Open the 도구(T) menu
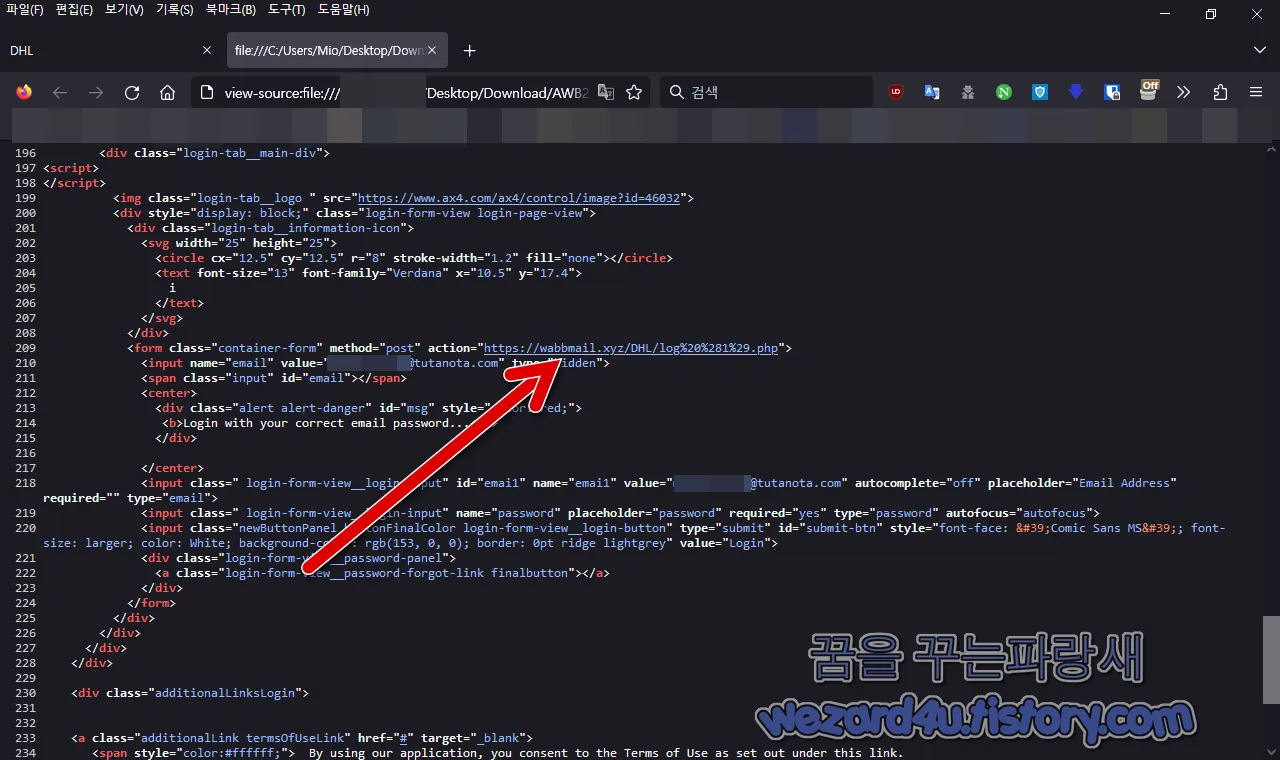This screenshot has height=760, width=1280. (287, 10)
